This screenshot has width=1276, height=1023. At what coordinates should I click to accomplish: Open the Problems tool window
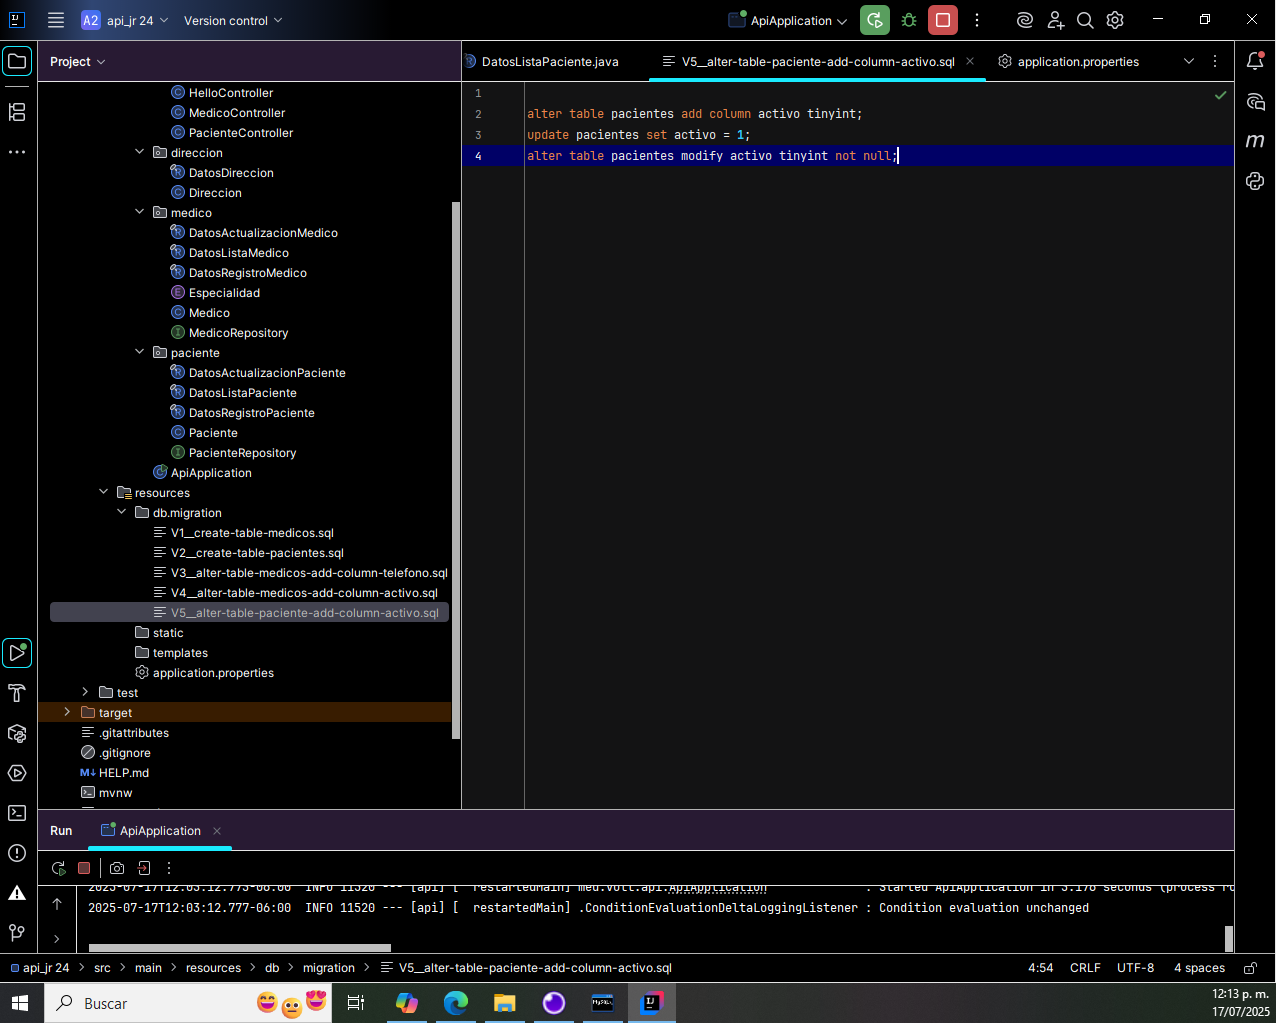(x=17, y=853)
